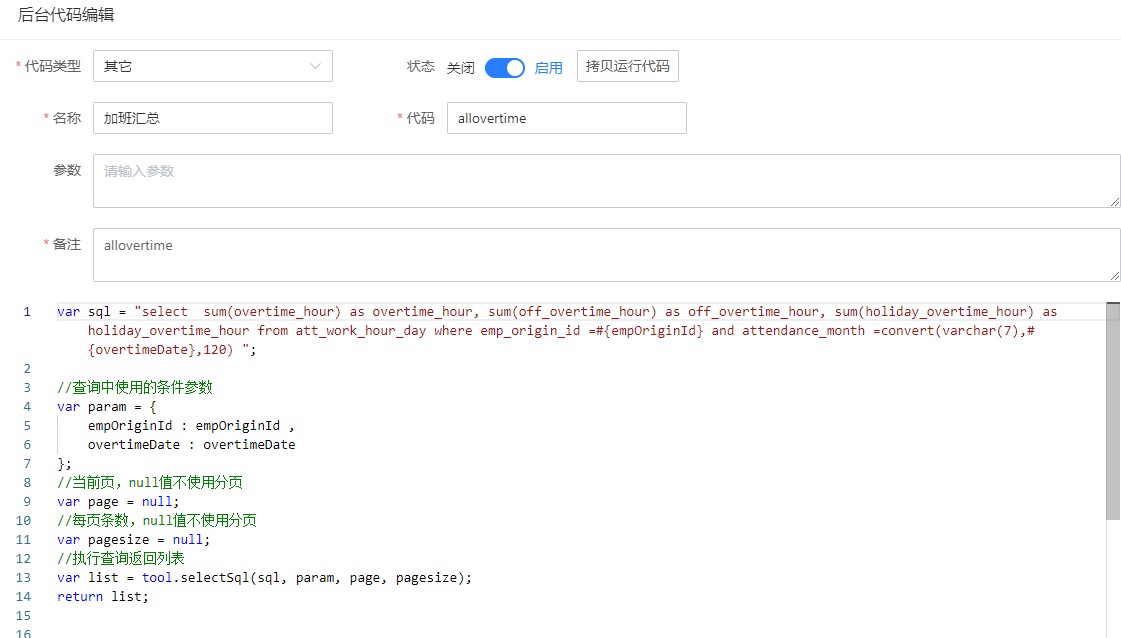Toggle the 状态 enable switch
1121x638 pixels.
[504, 68]
